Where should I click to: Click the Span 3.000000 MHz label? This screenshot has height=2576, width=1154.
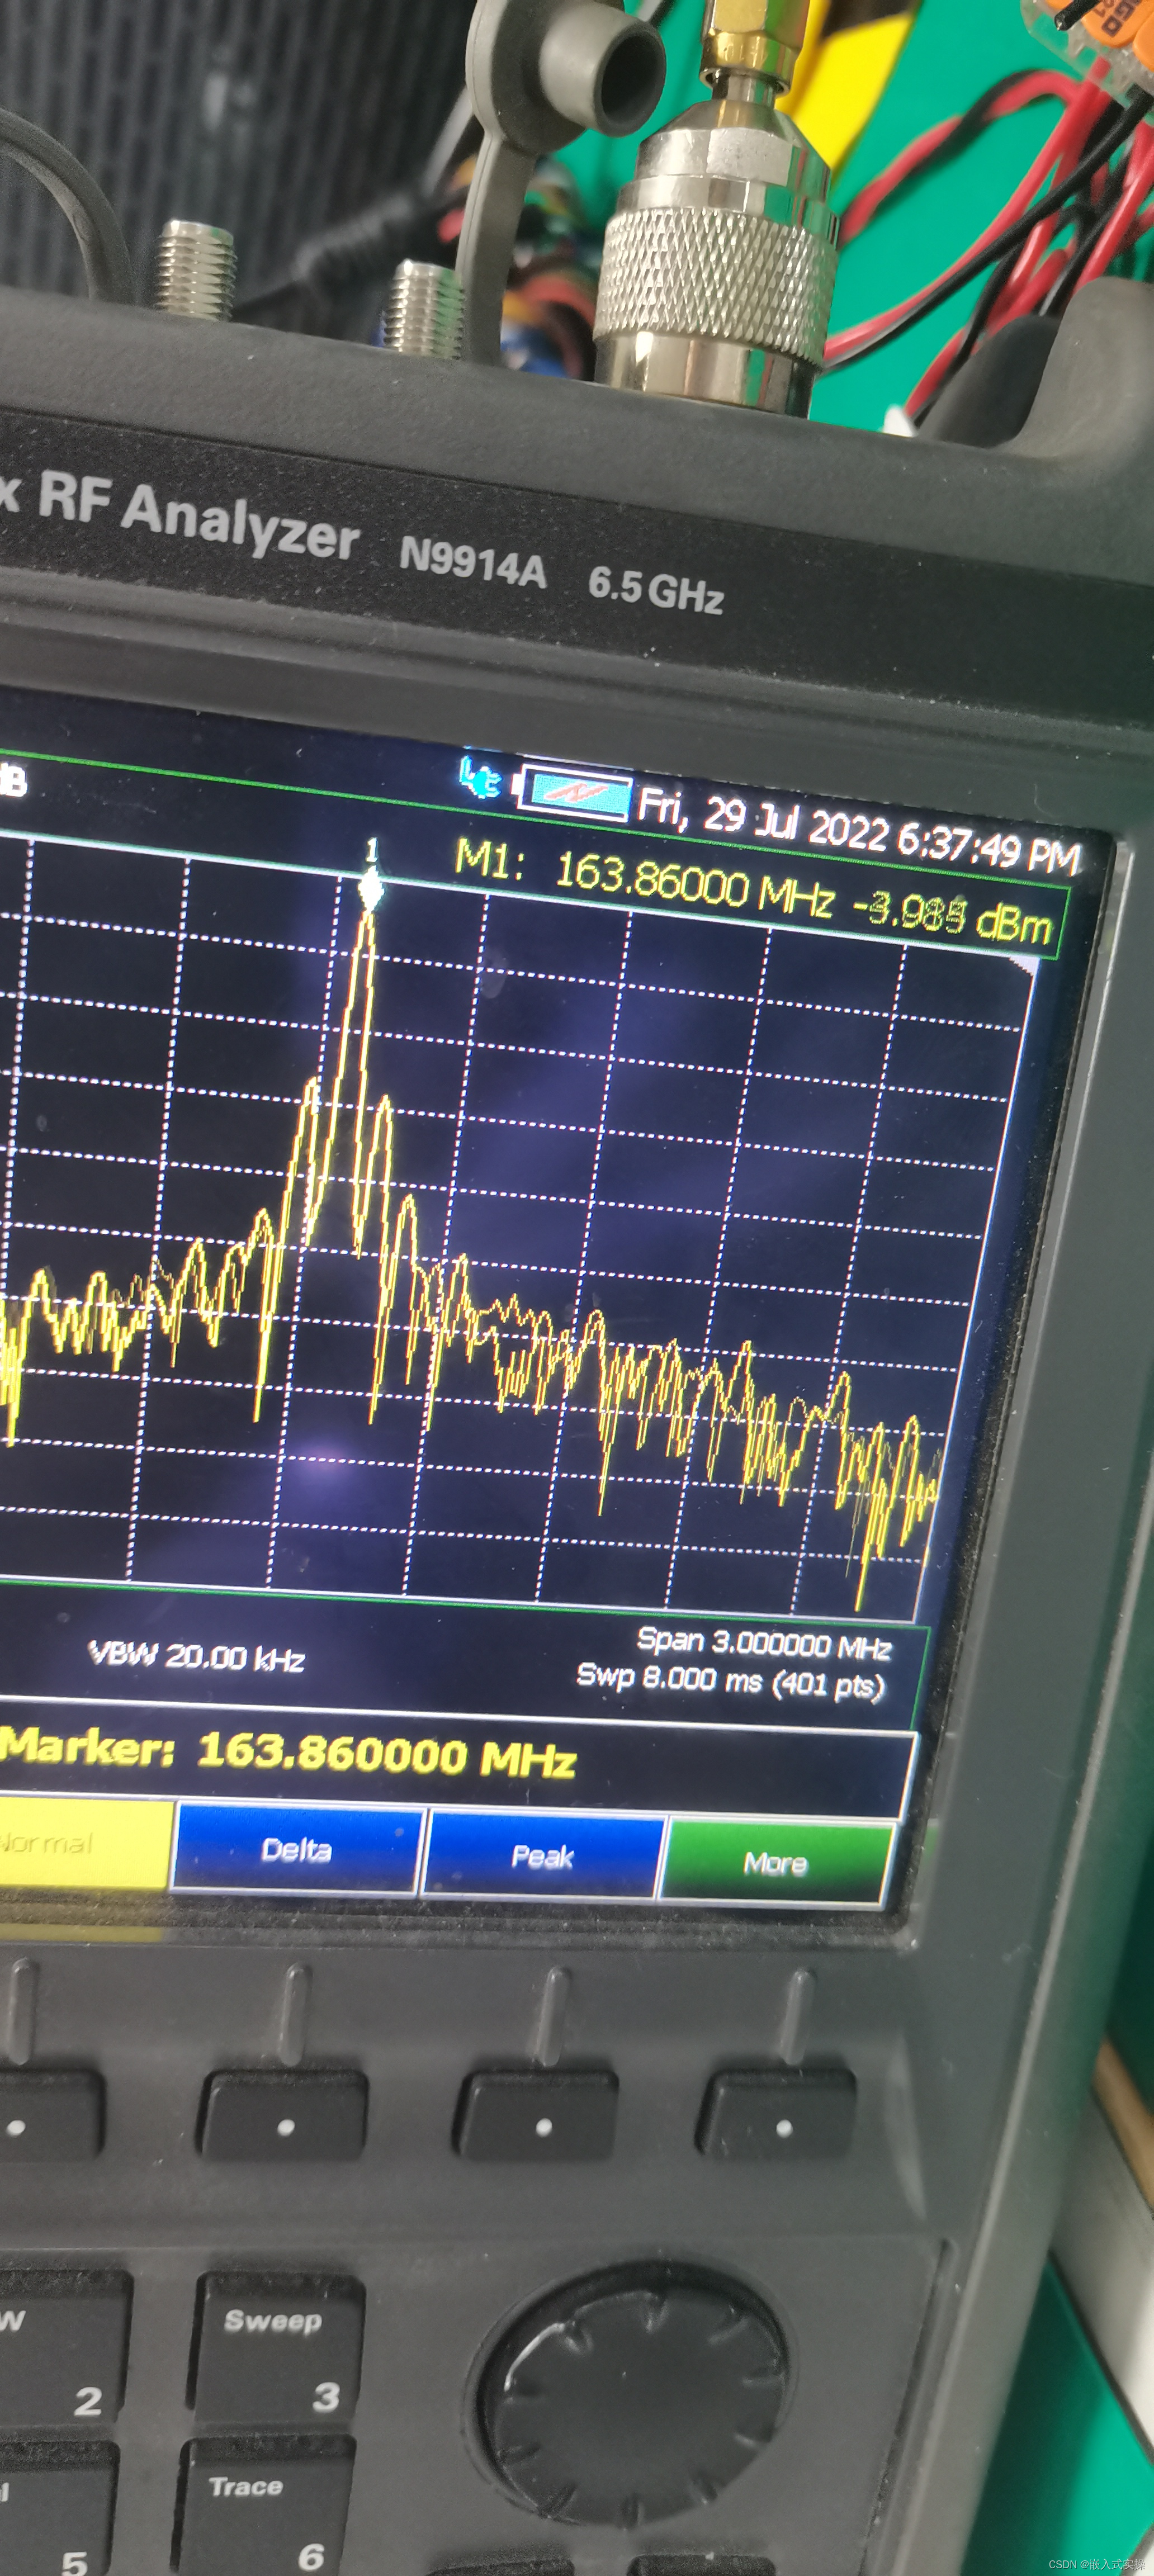[x=764, y=1642]
